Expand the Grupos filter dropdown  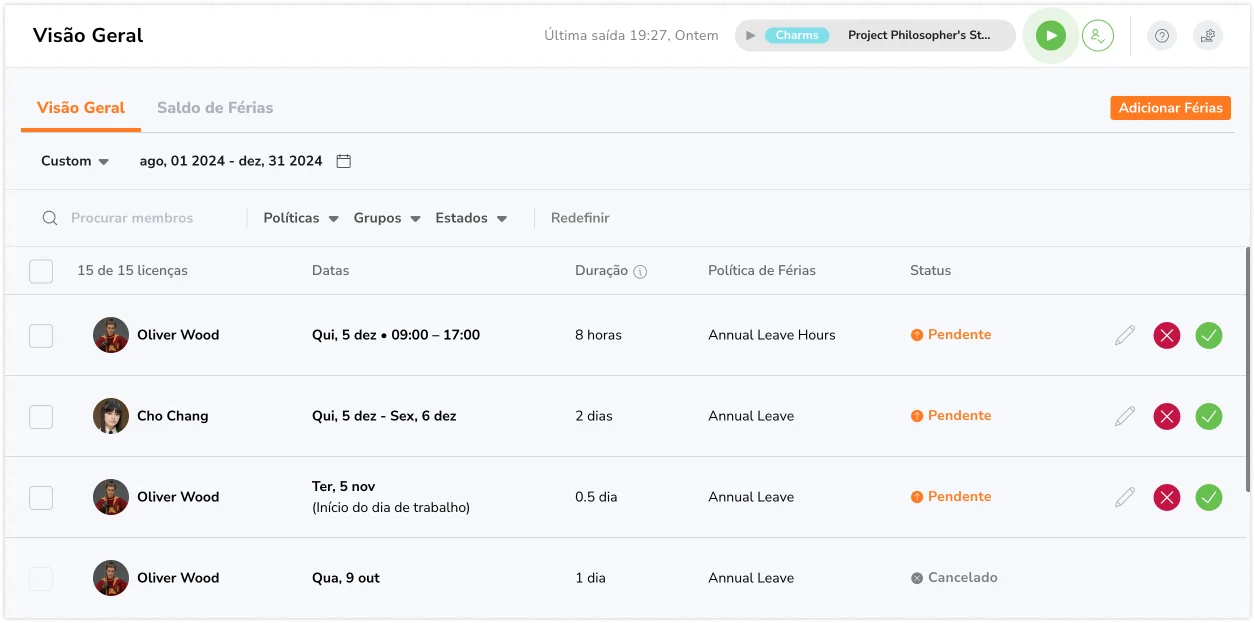click(x=387, y=218)
